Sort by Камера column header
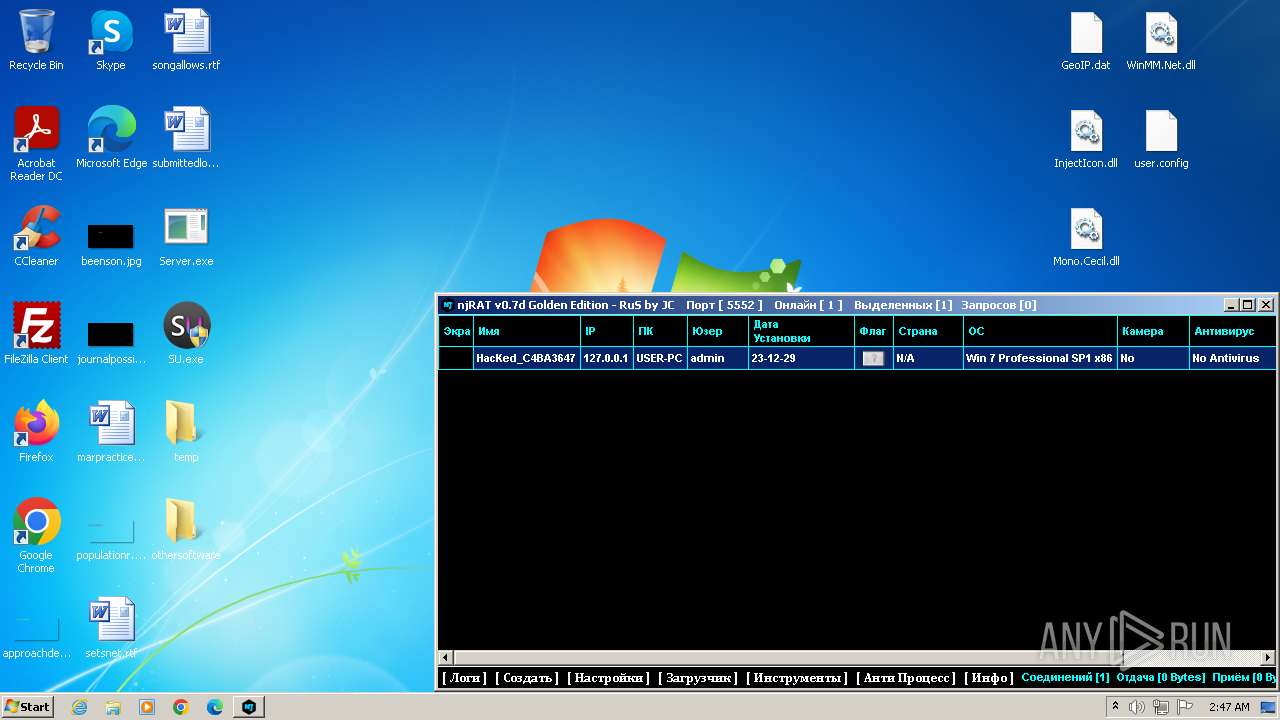This screenshot has width=1280, height=720. point(1153,331)
